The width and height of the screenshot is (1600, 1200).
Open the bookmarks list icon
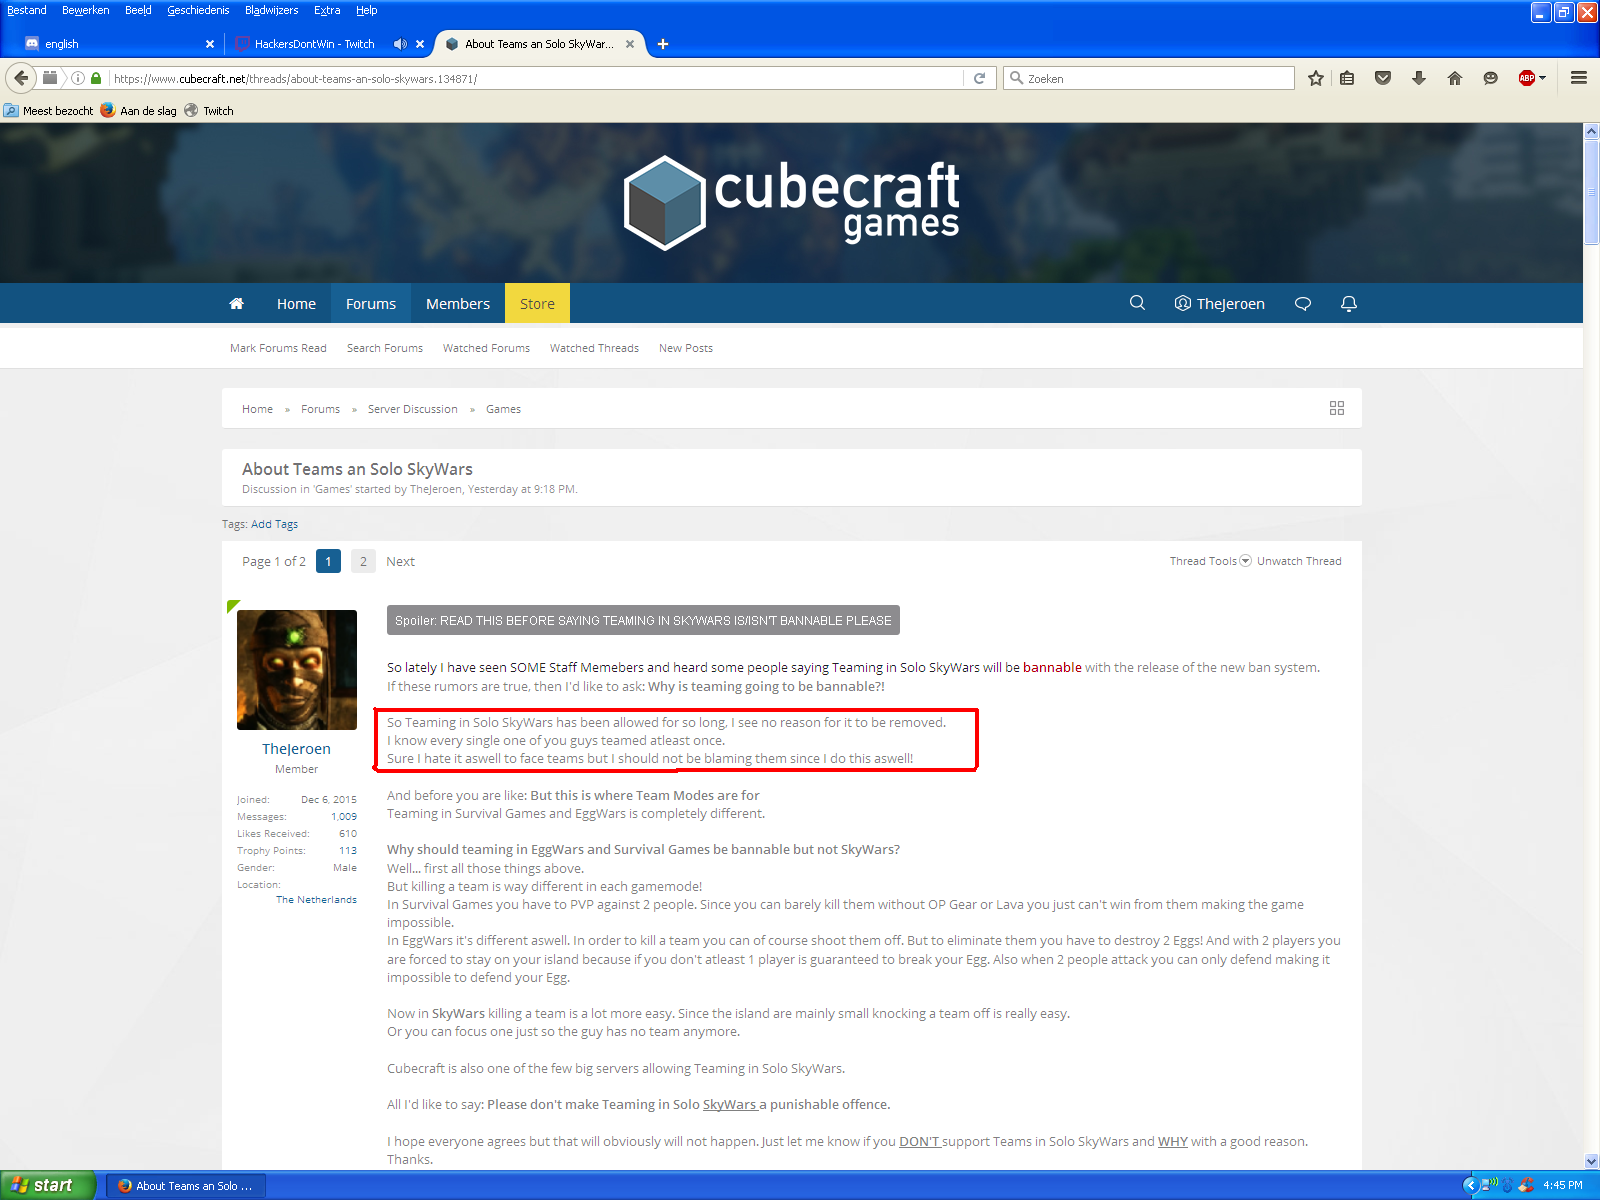click(1347, 78)
